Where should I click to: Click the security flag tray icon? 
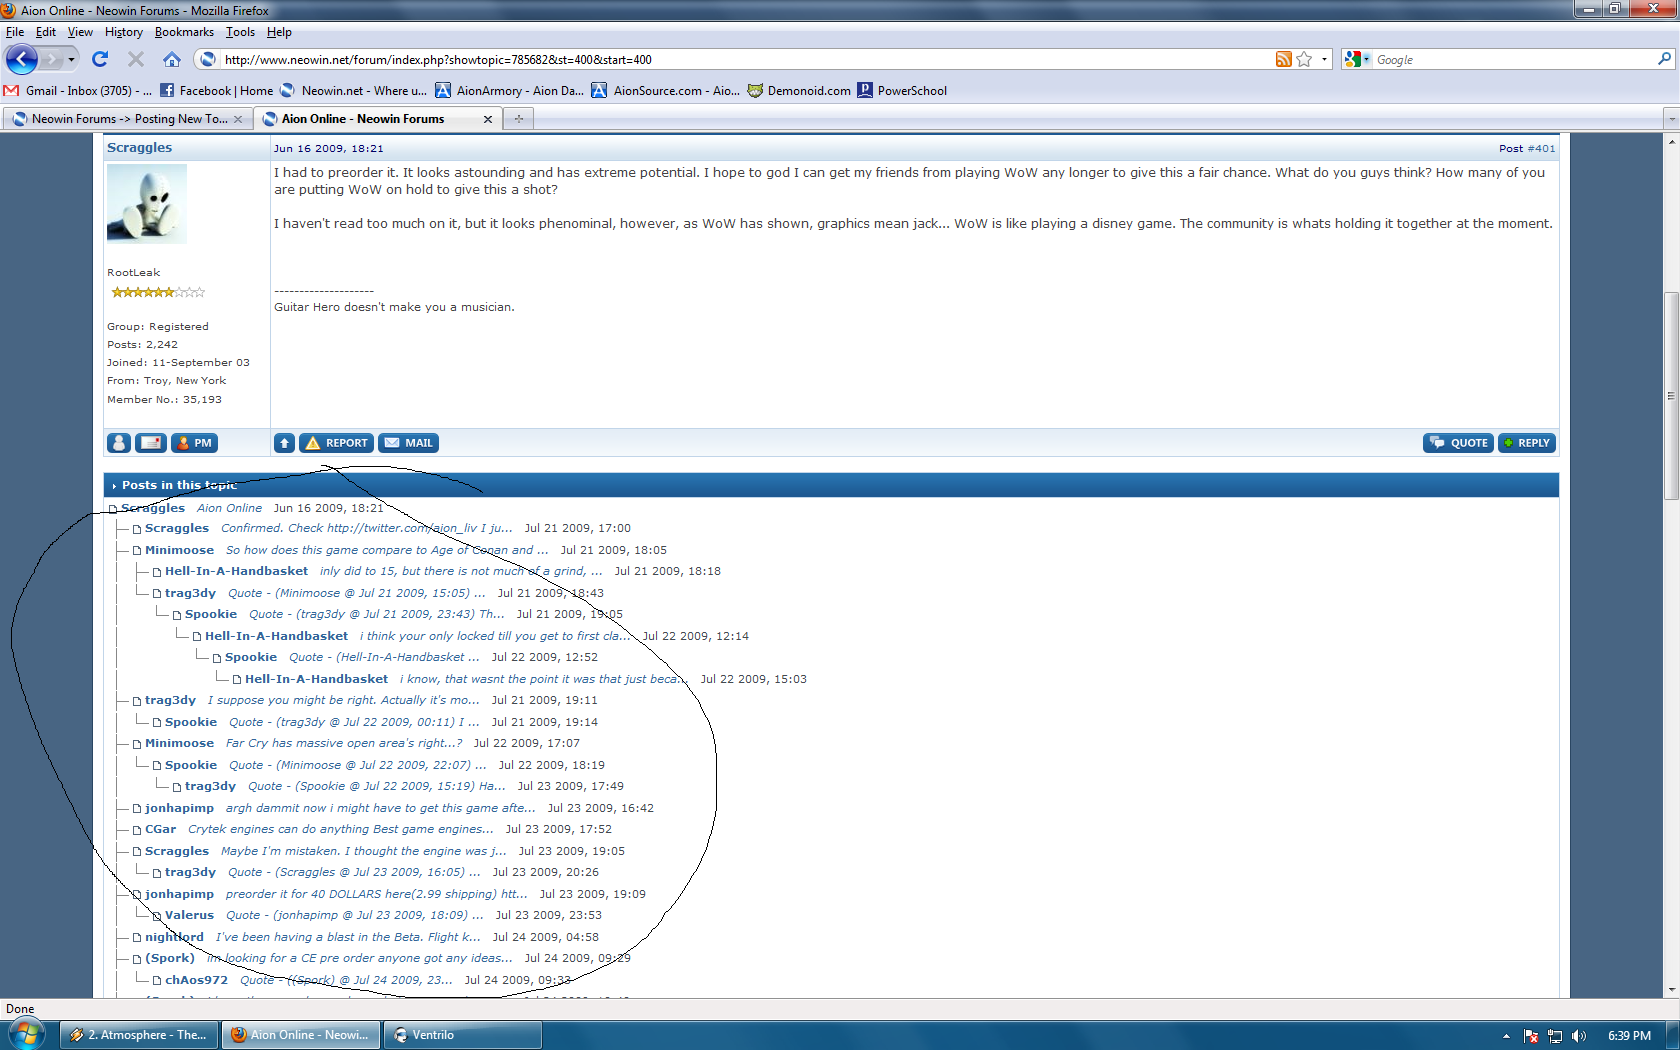tap(1531, 1036)
